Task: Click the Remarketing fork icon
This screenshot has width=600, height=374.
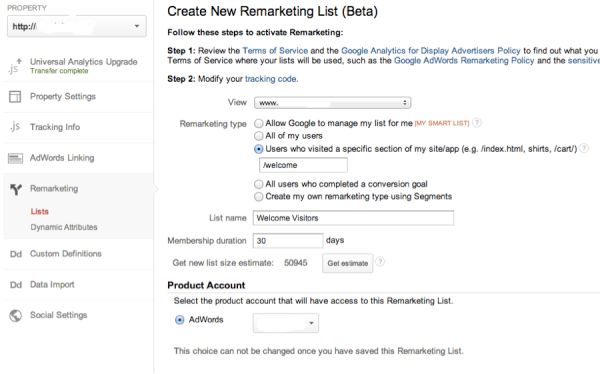Action: (16, 189)
